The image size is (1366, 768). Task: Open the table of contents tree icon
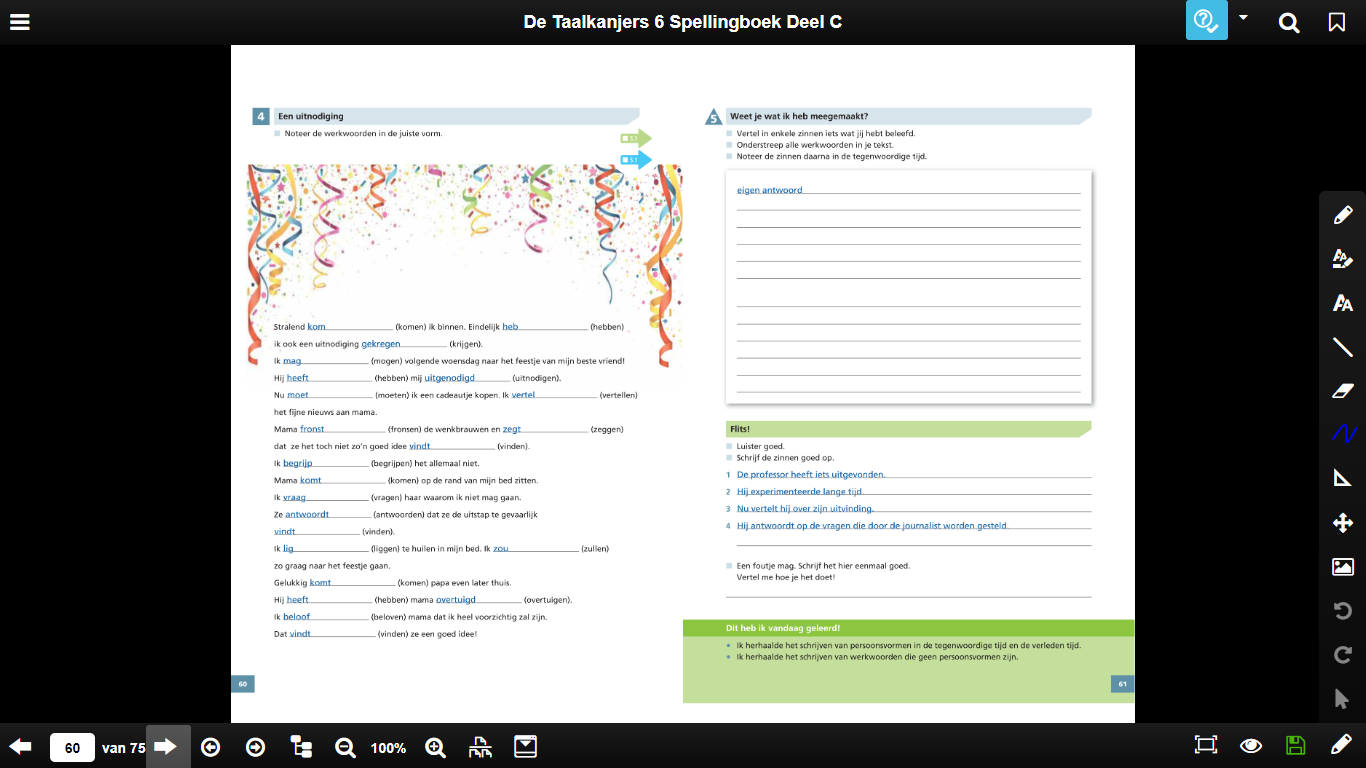click(x=301, y=746)
